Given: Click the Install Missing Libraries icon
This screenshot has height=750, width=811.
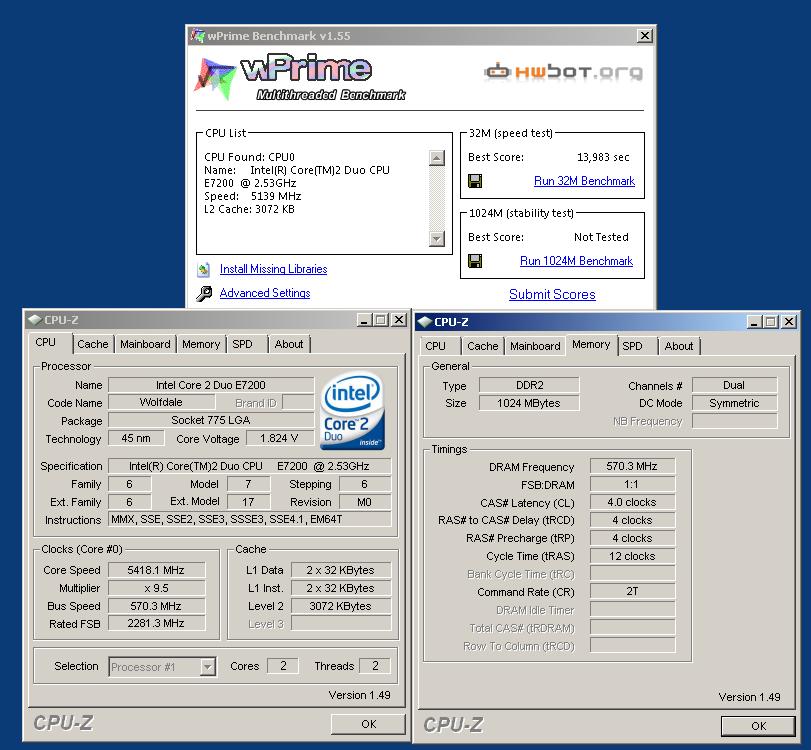Looking at the screenshot, I should (204, 269).
